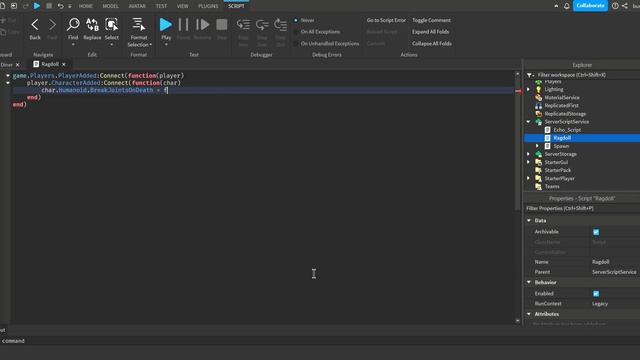640x360 pixels.
Task: Open the VIEW ribbon tab
Action: [x=182, y=6]
